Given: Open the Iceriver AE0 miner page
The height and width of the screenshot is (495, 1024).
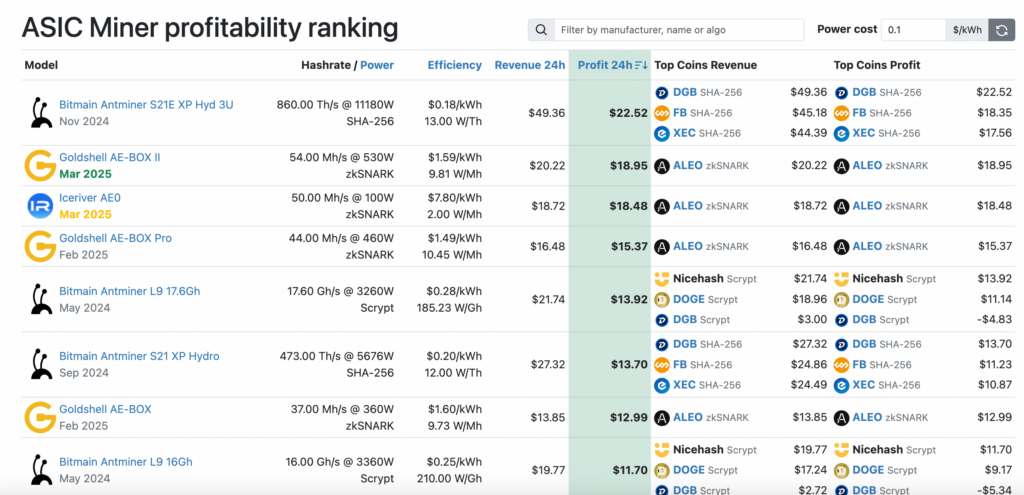Looking at the screenshot, I should (90, 198).
